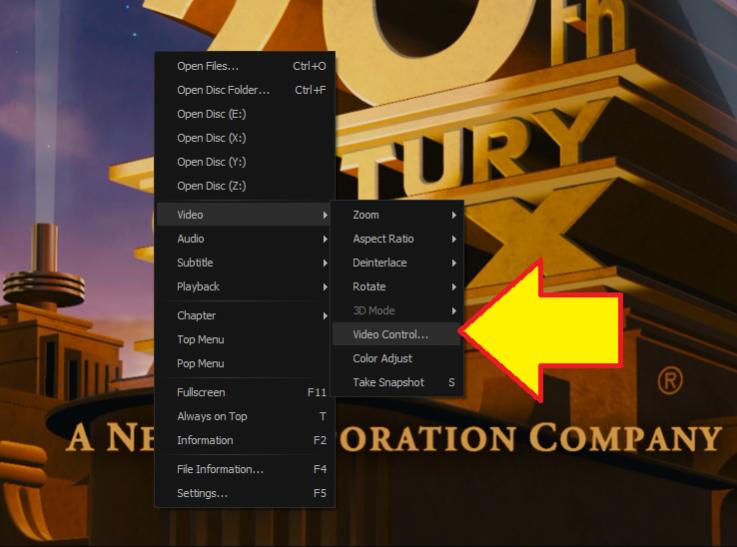Viewport: 737px width, 547px height.
Task: Toggle Always on Top
Action: pyautogui.click(x=244, y=416)
